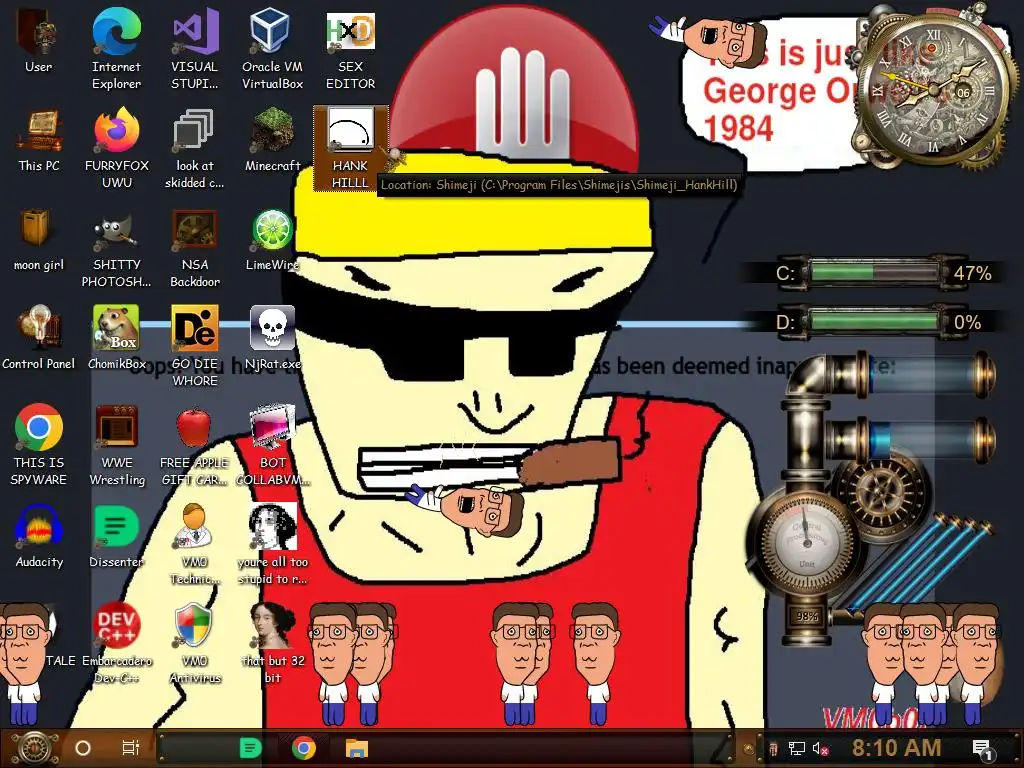The height and width of the screenshot is (768, 1024).
Task: Open the VISUAL STUPI... icon
Action: click(x=195, y=49)
